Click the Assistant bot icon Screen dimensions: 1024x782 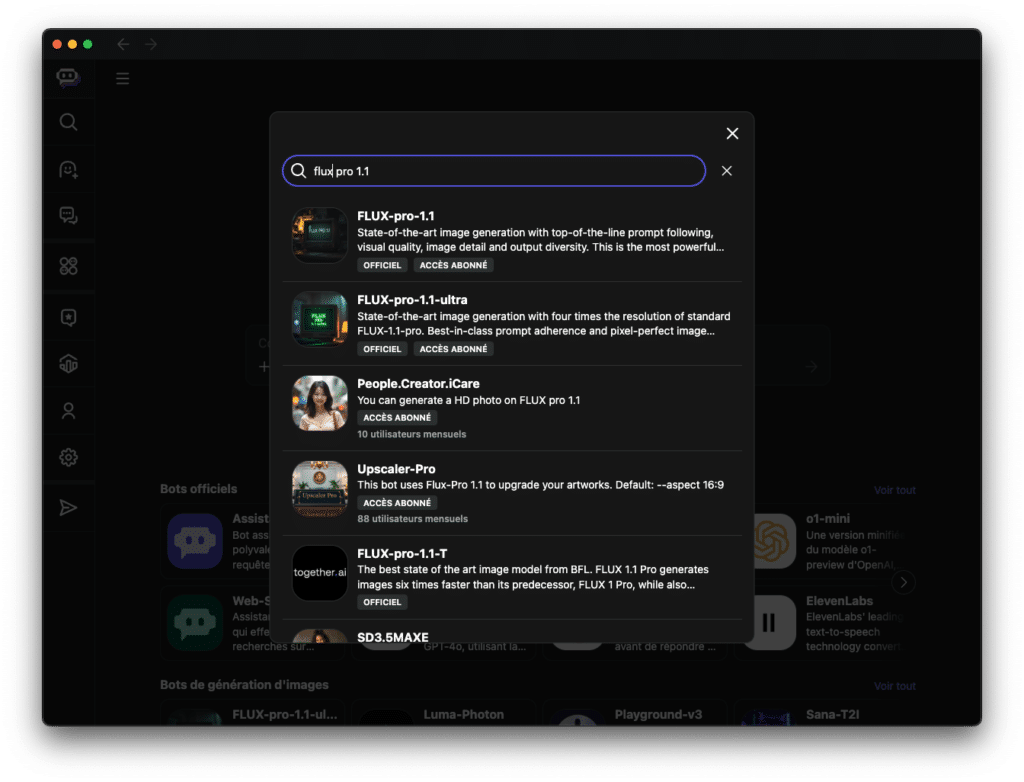[195, 541]
